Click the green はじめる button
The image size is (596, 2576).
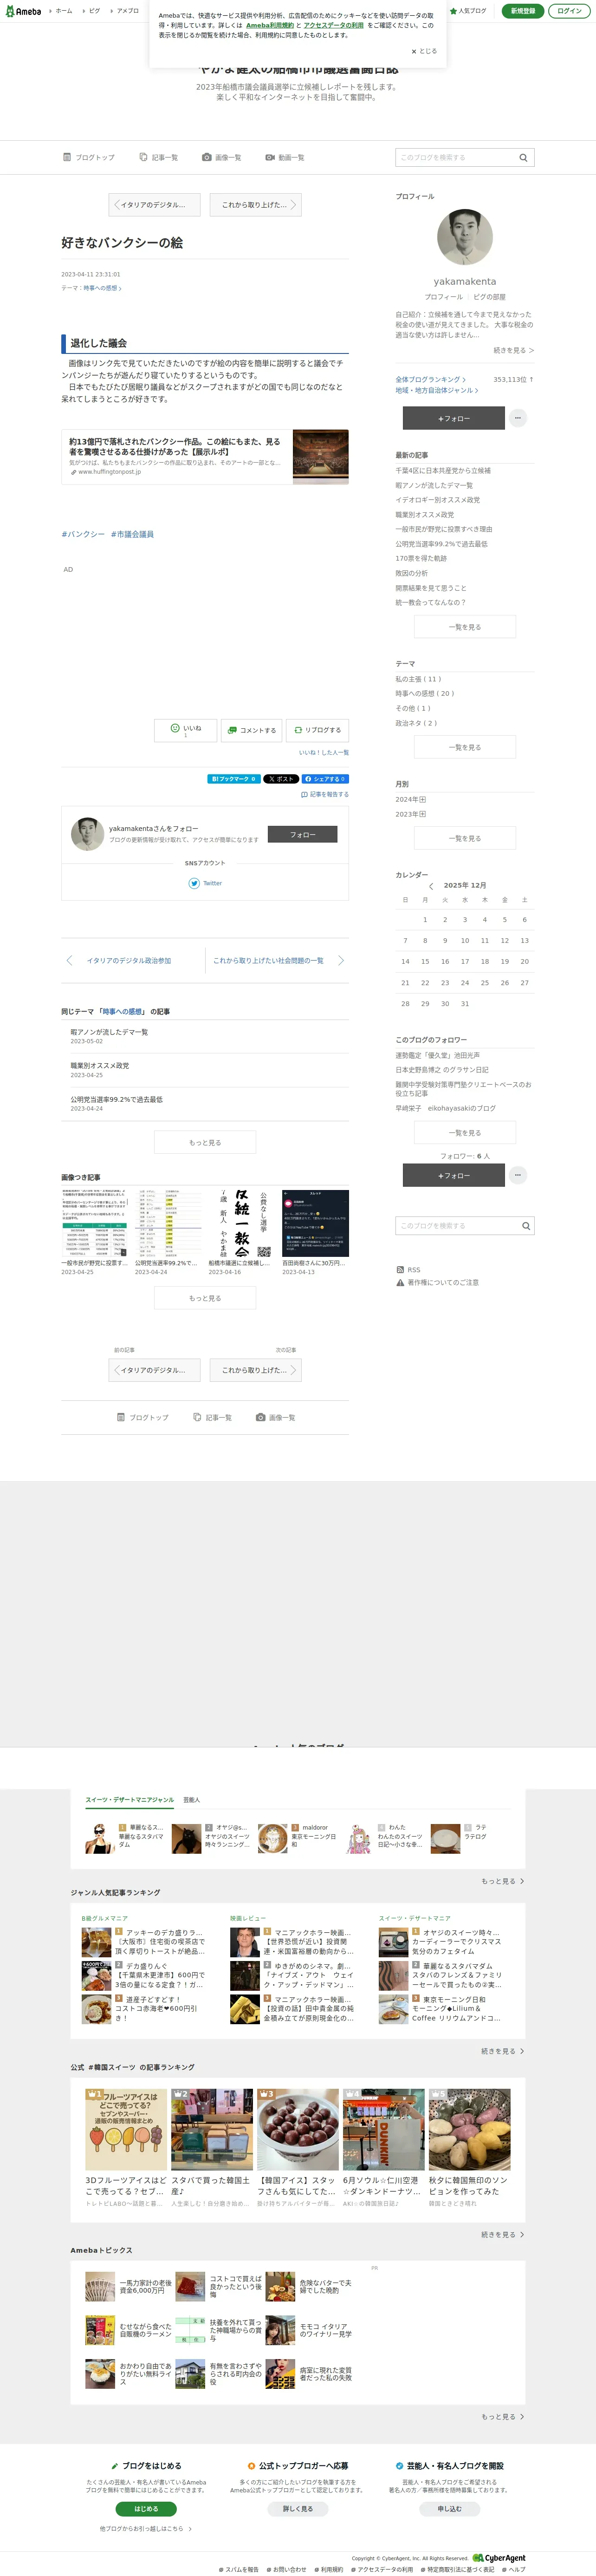pyautogui.click(x=146, y=2508)
